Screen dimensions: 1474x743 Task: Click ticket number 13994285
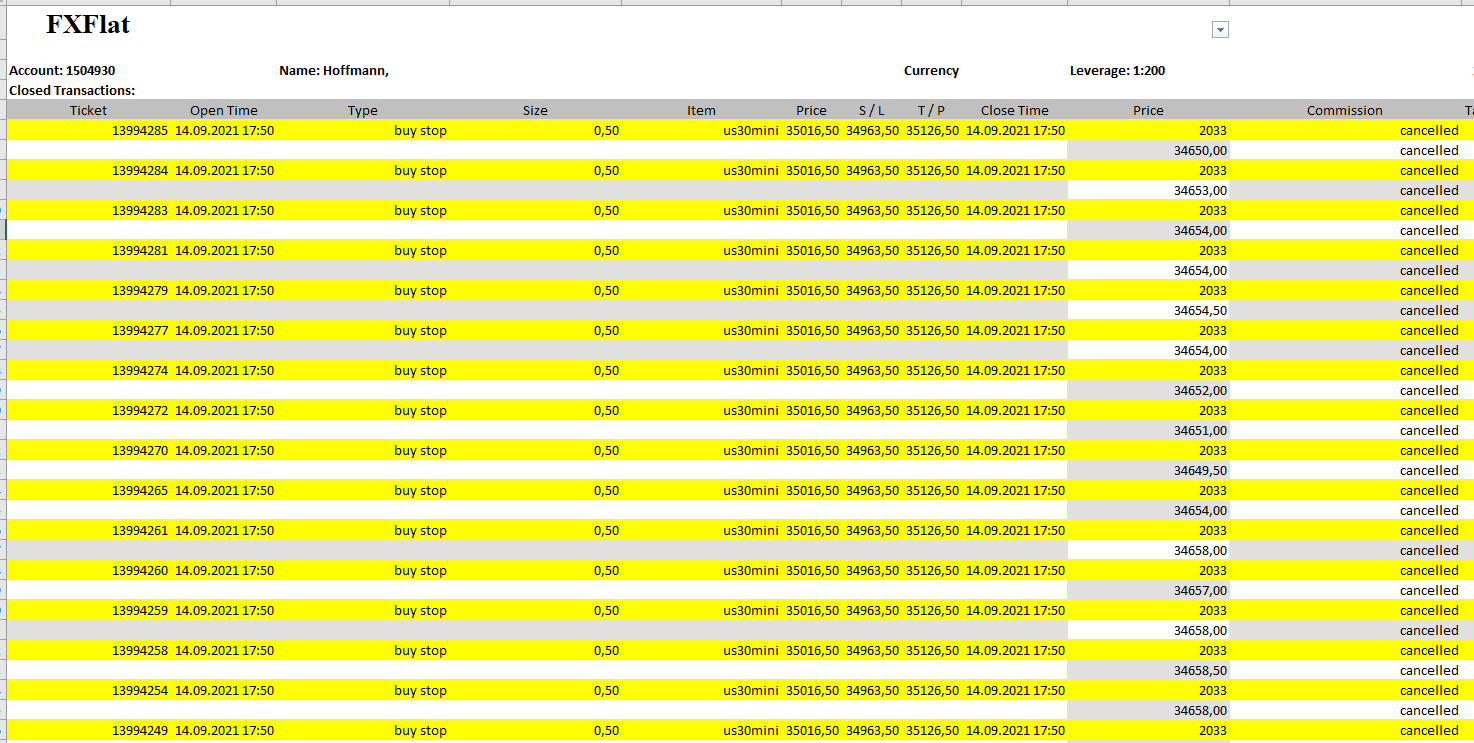tap(140, 131)
